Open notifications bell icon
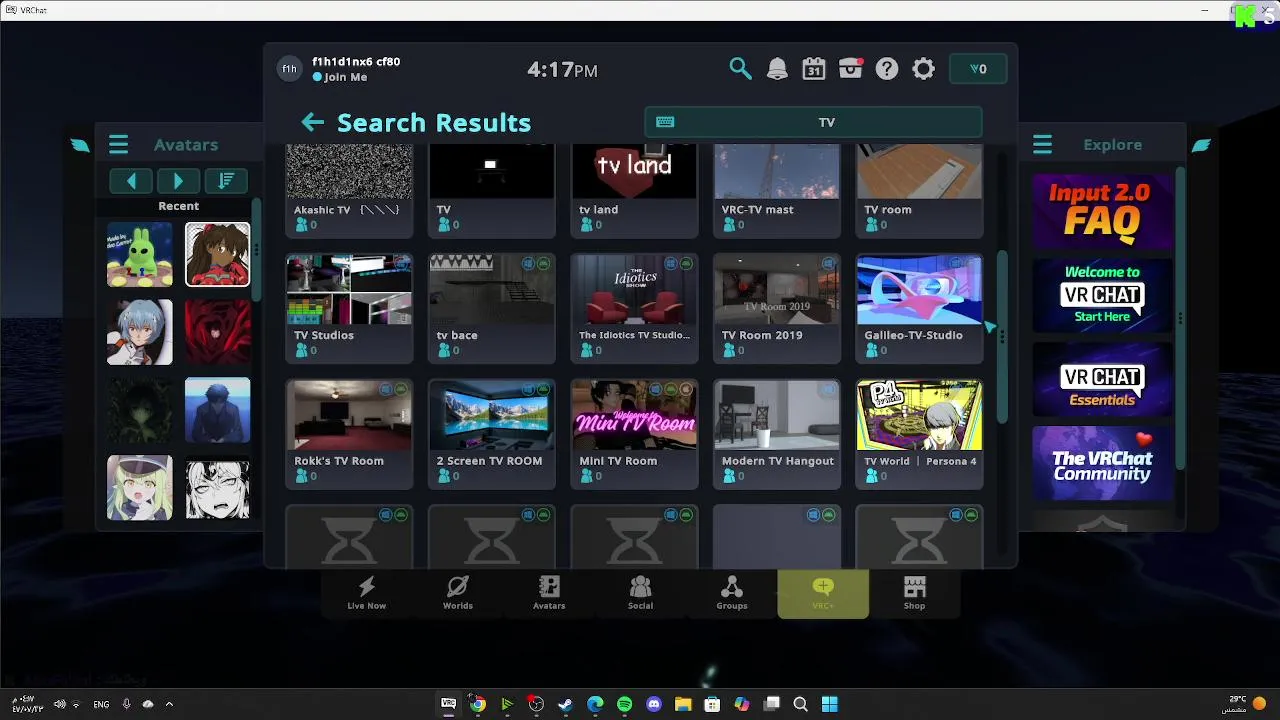Screen dimensions: 1280x720 pyautogui.click(x=777, y=69)
